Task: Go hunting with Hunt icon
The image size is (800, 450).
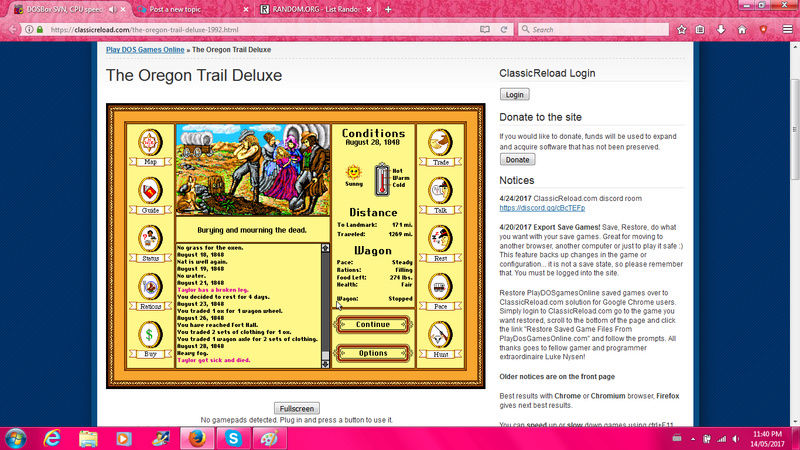Action: (440, 335)
